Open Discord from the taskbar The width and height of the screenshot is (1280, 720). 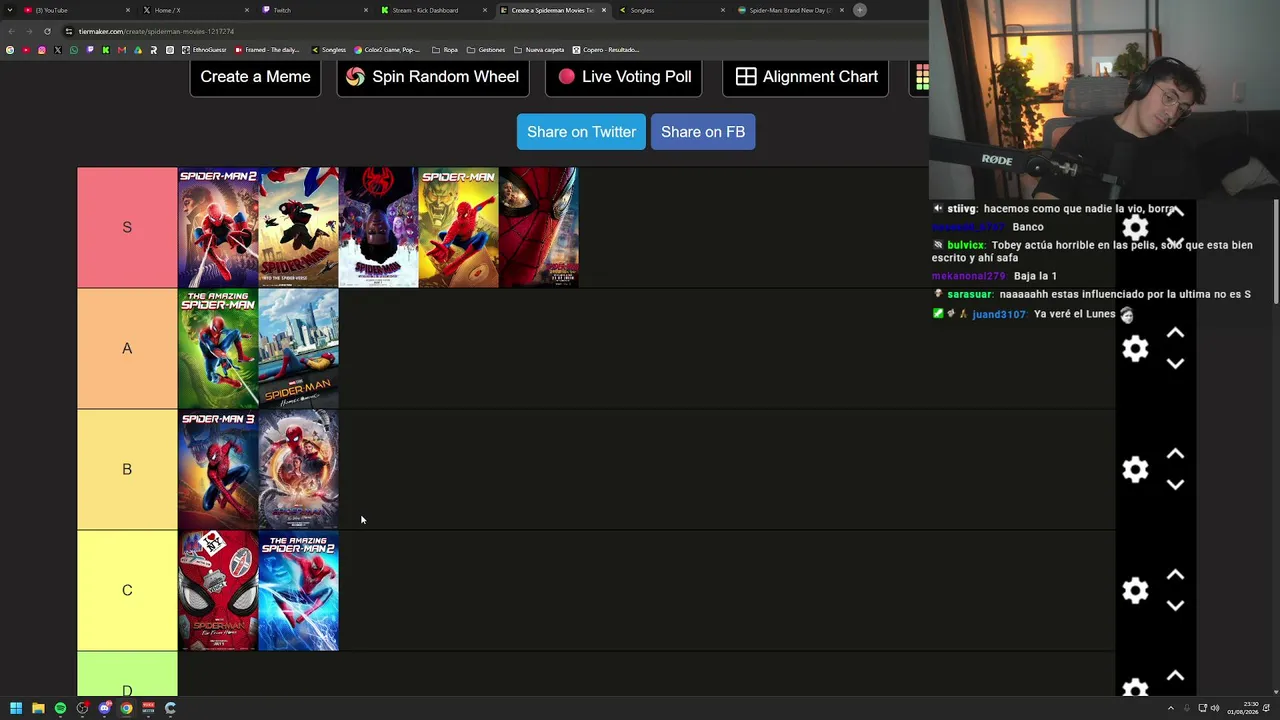[x=104, y=708]
